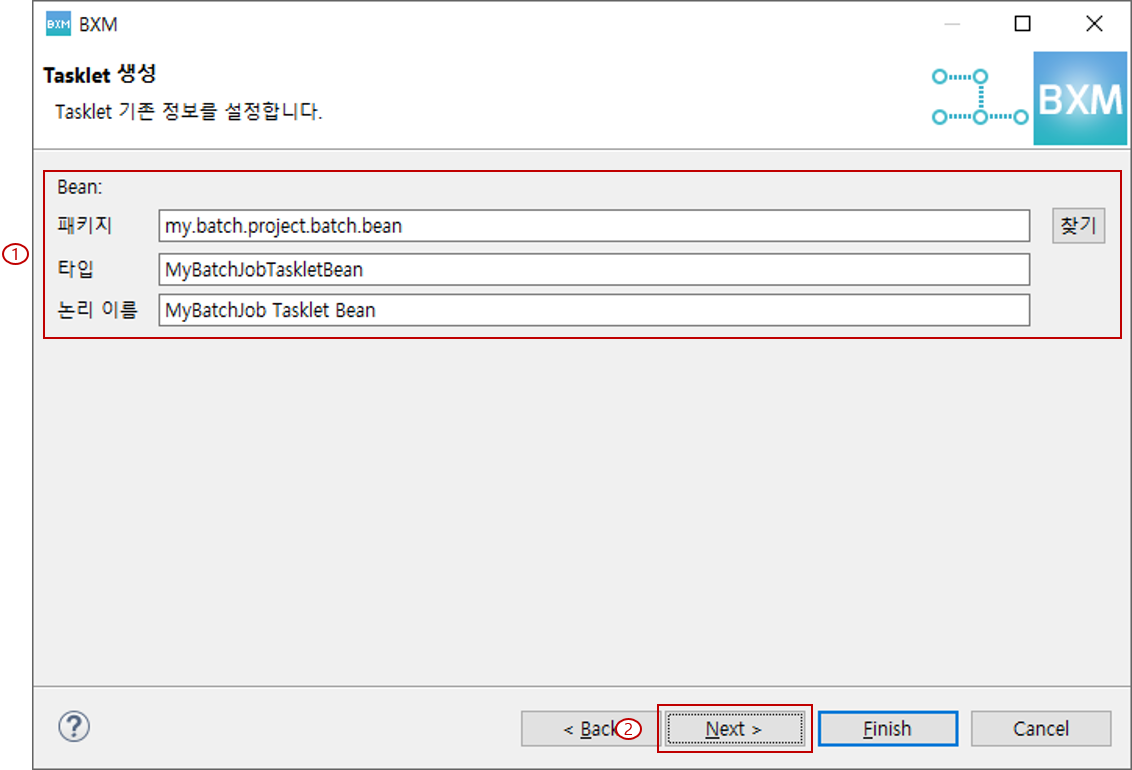This screenshot has width=1132, height=770.
Task: Cancel the Tasklet creation wizard
Action: [x=1040, y=729]
